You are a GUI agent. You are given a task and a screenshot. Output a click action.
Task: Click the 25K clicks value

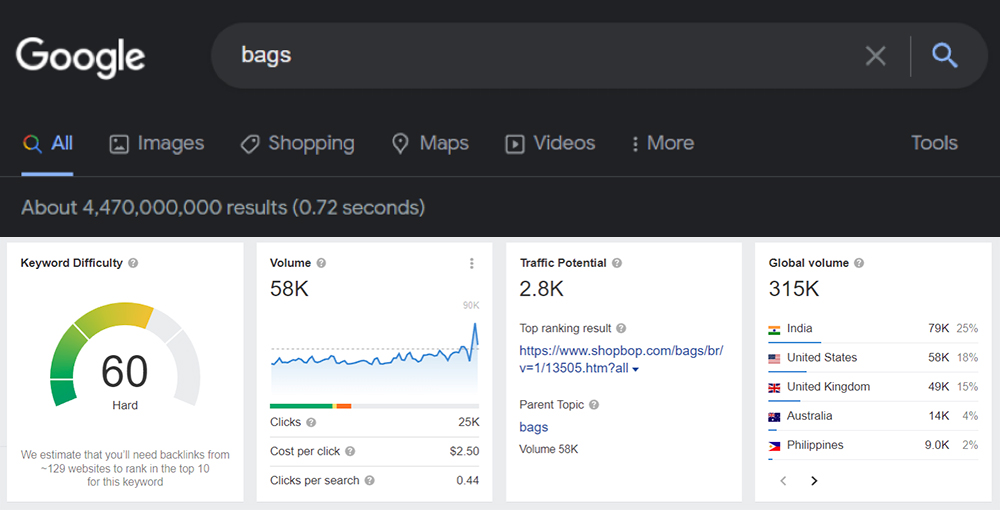(469, 422)
